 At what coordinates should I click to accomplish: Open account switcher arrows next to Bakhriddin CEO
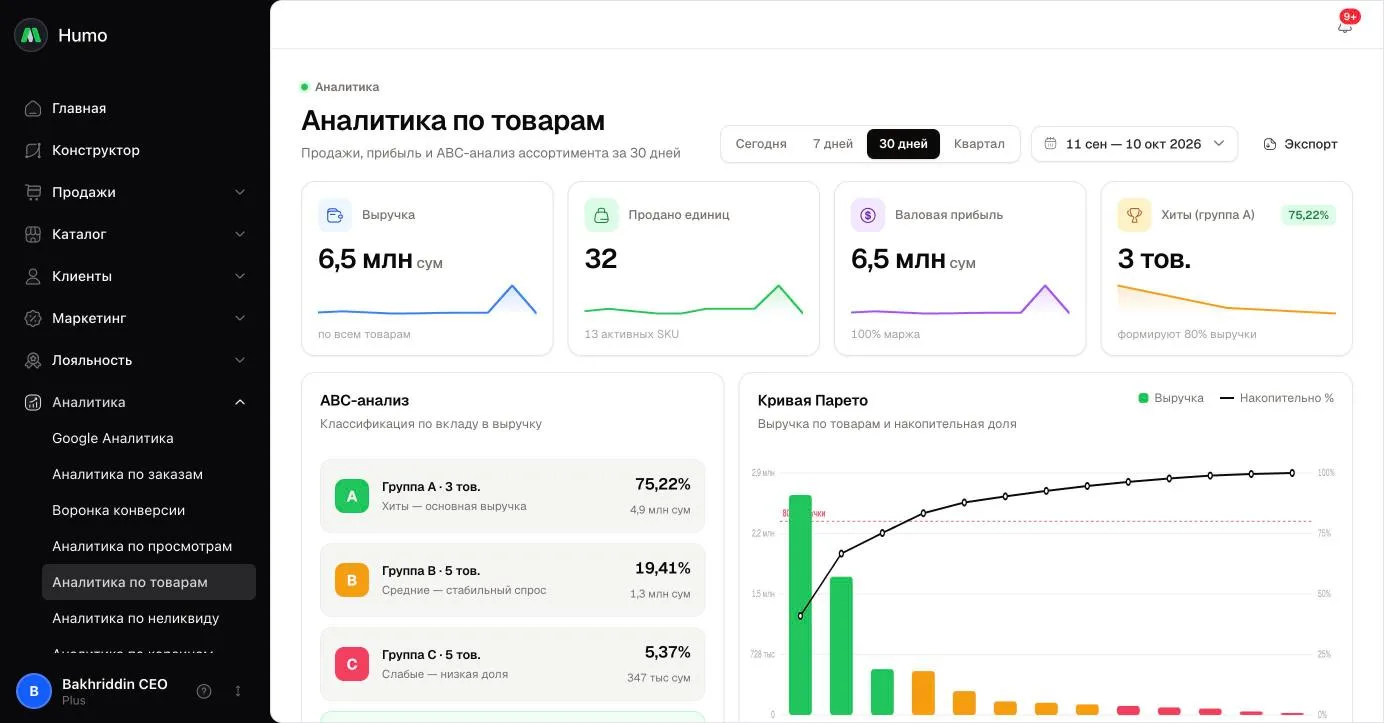[238, 691]
